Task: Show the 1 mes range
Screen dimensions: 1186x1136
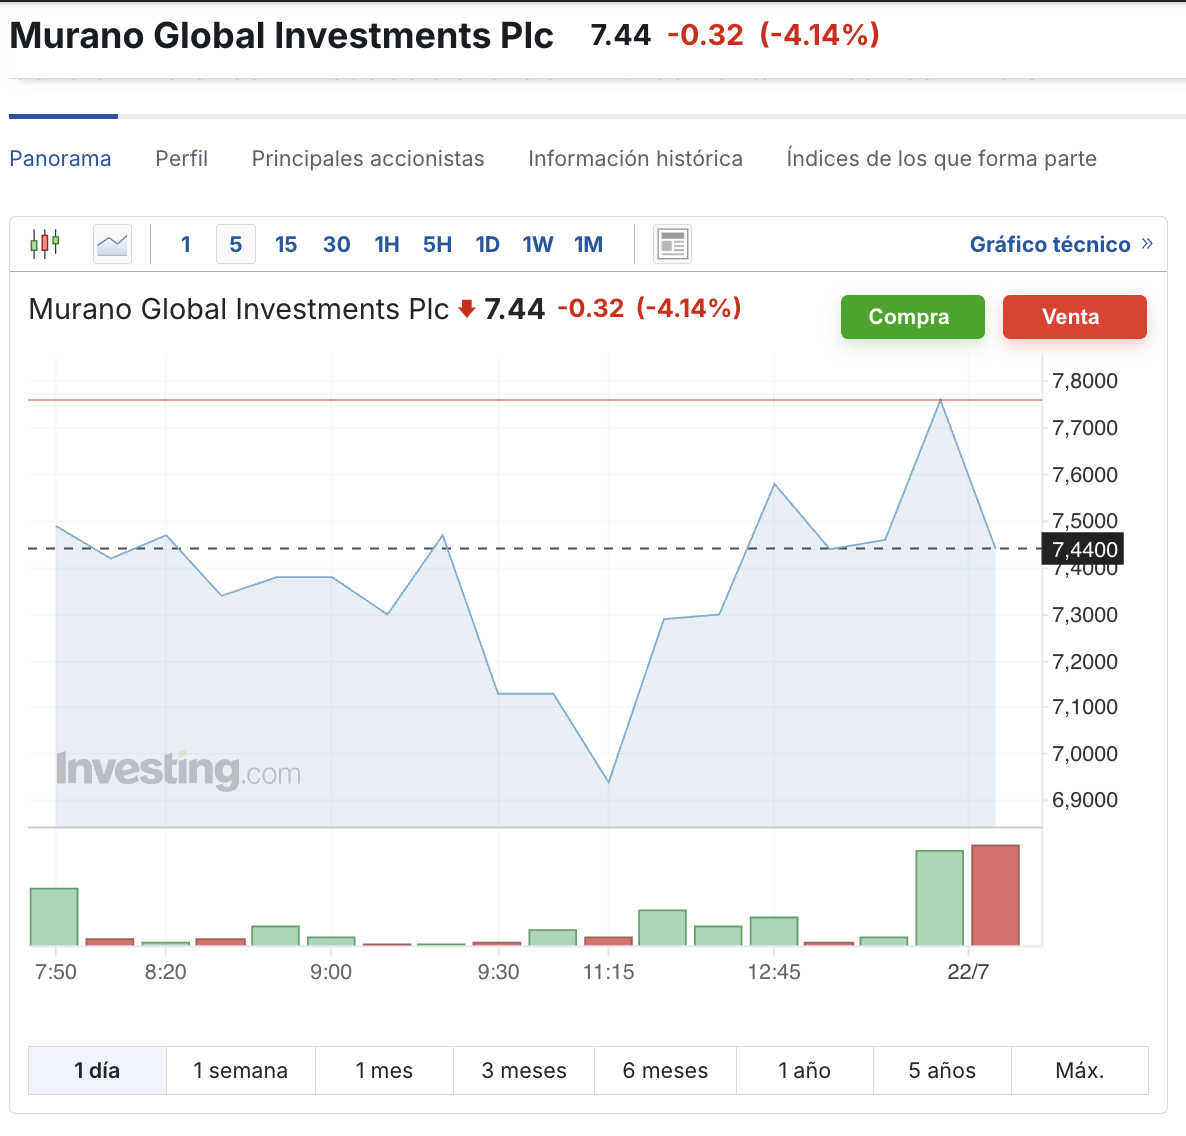Action: click(384, 1070)
